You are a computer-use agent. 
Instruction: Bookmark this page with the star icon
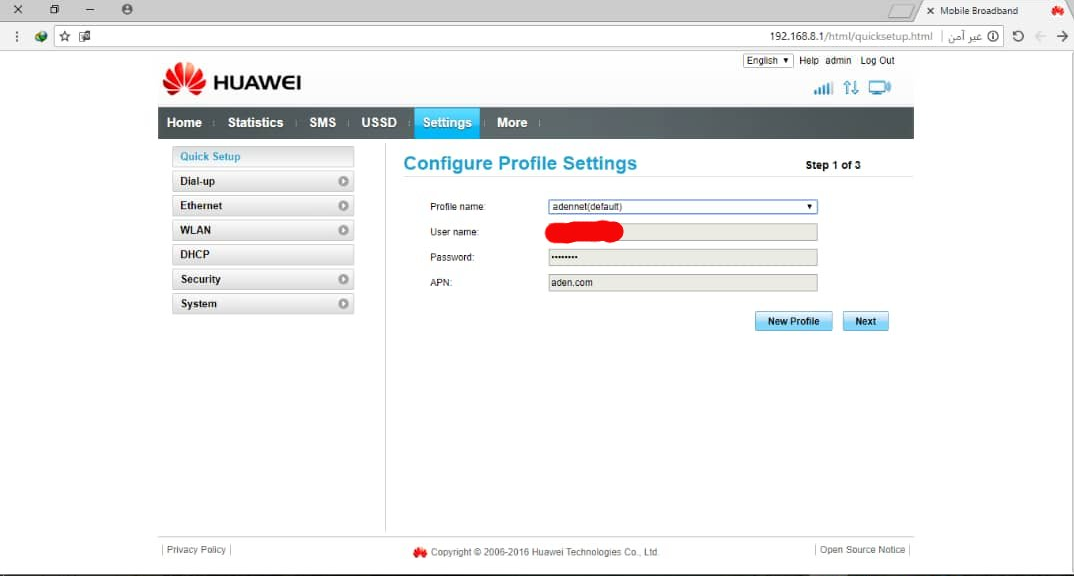tap(64, 36)
